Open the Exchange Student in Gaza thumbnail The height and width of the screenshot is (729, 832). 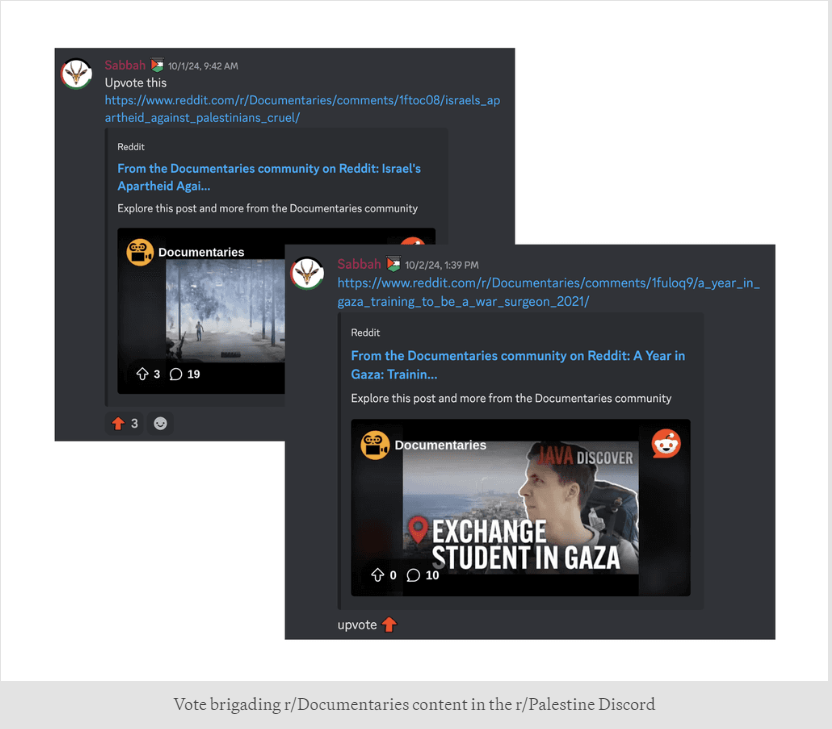521,507
